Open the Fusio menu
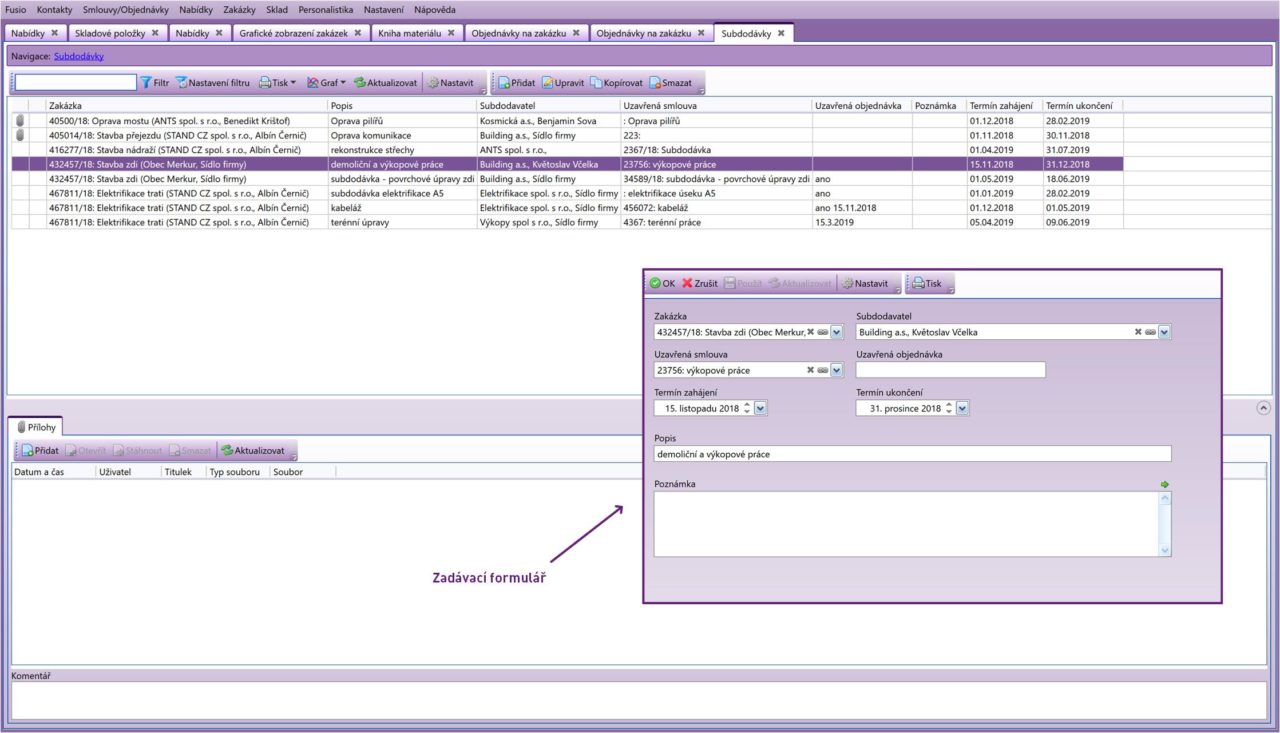 tap(15, 9)
